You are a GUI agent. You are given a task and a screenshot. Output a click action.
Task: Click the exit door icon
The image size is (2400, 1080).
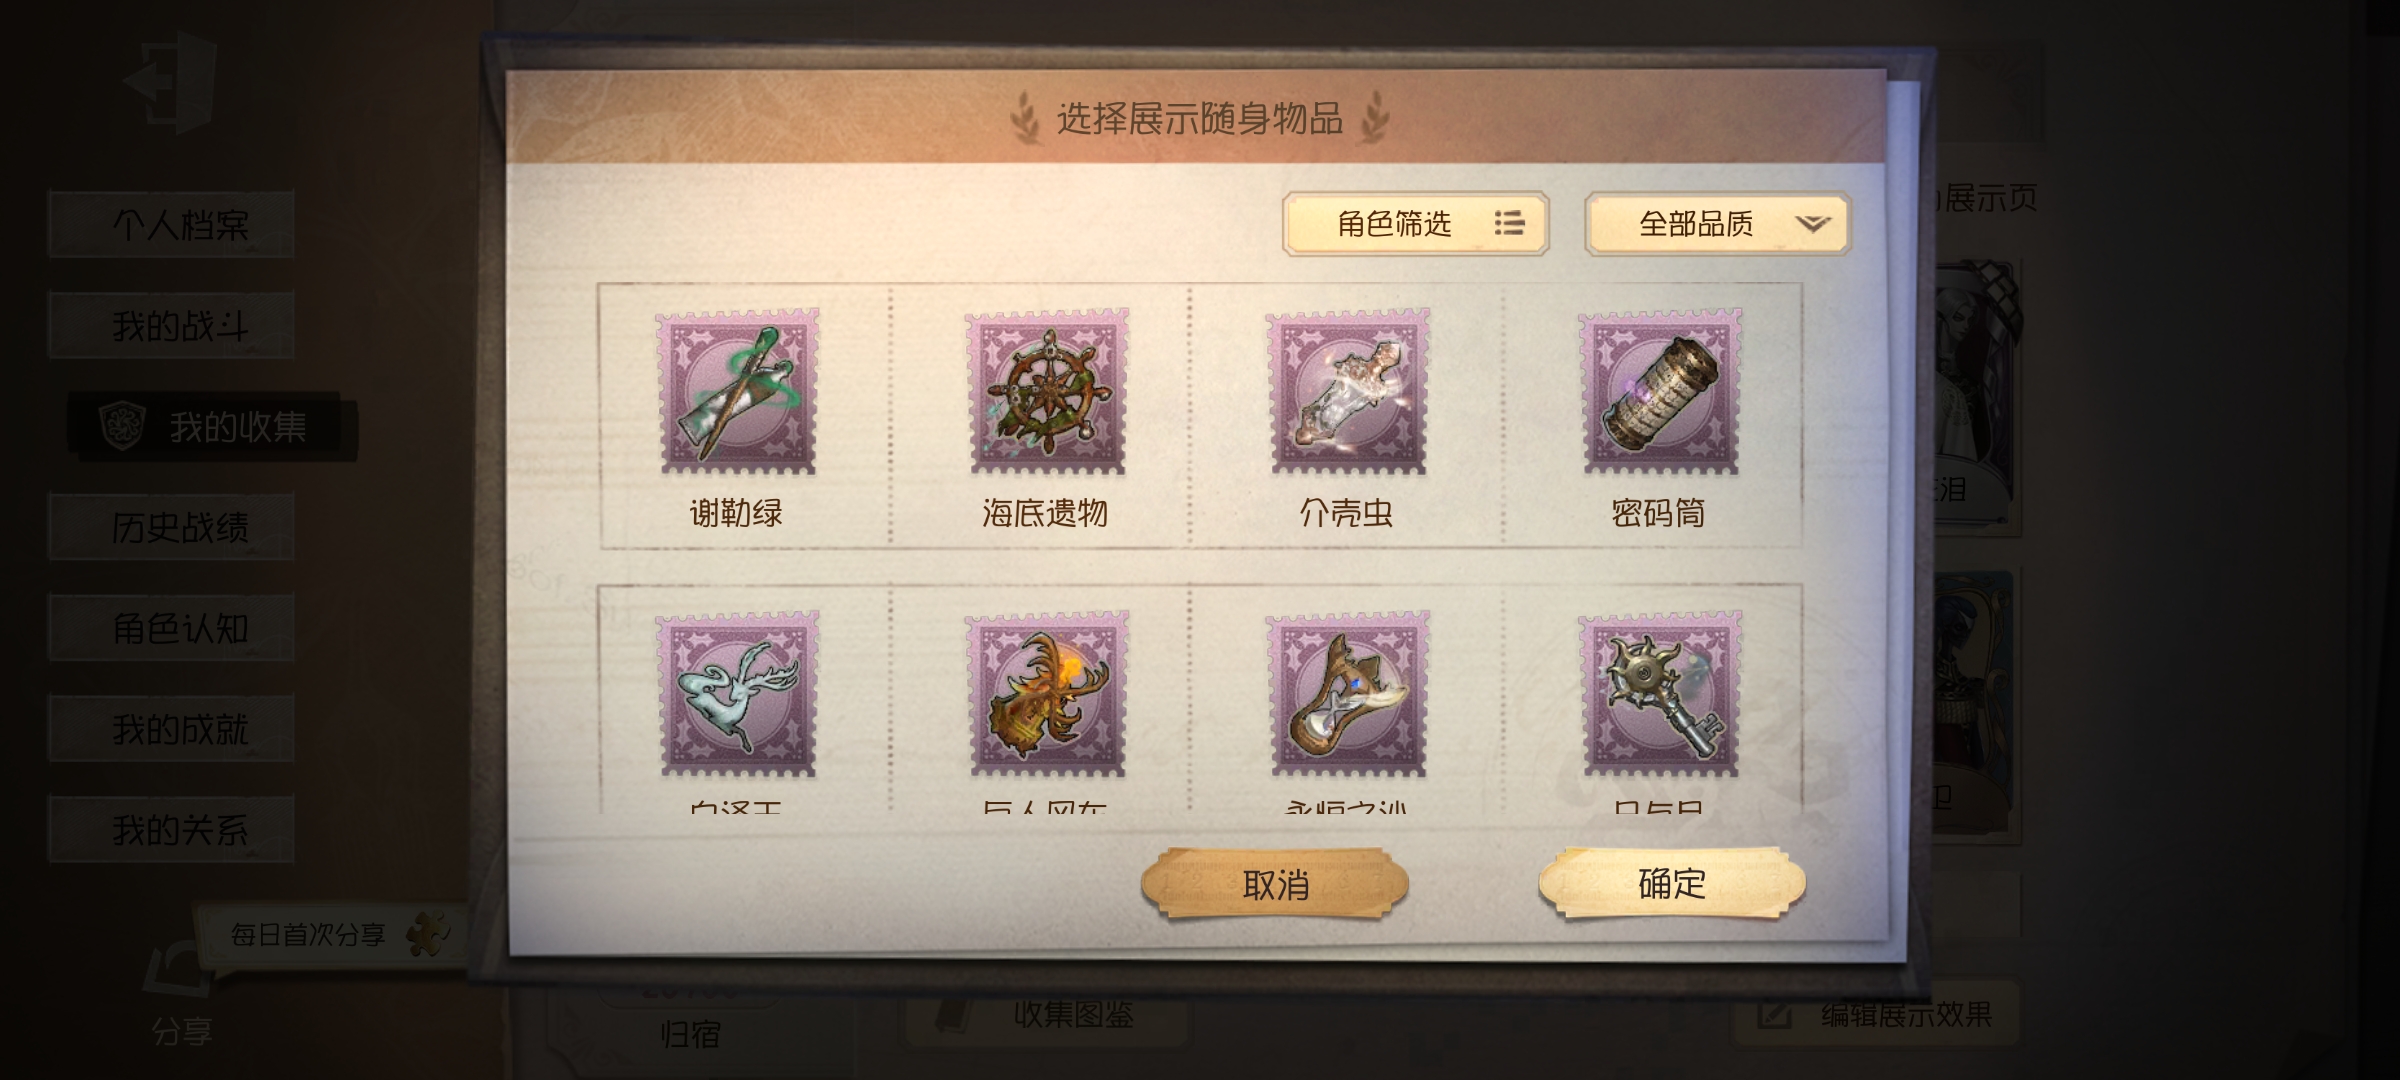pyautogui.click(x=170, y=82)
